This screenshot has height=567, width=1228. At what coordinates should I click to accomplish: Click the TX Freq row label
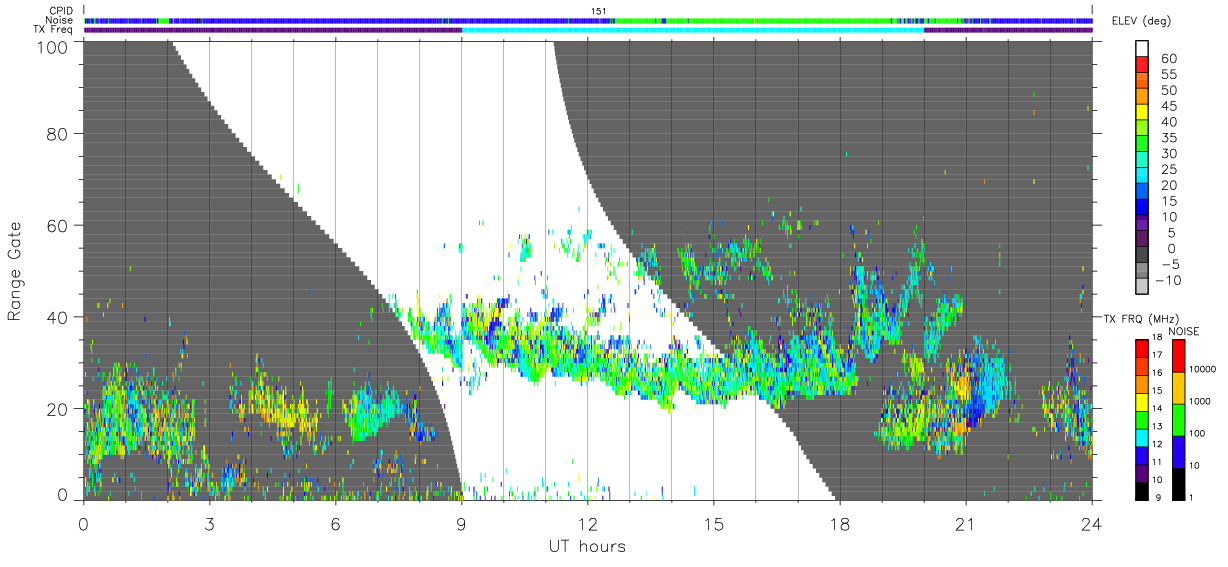coord(53,30)
